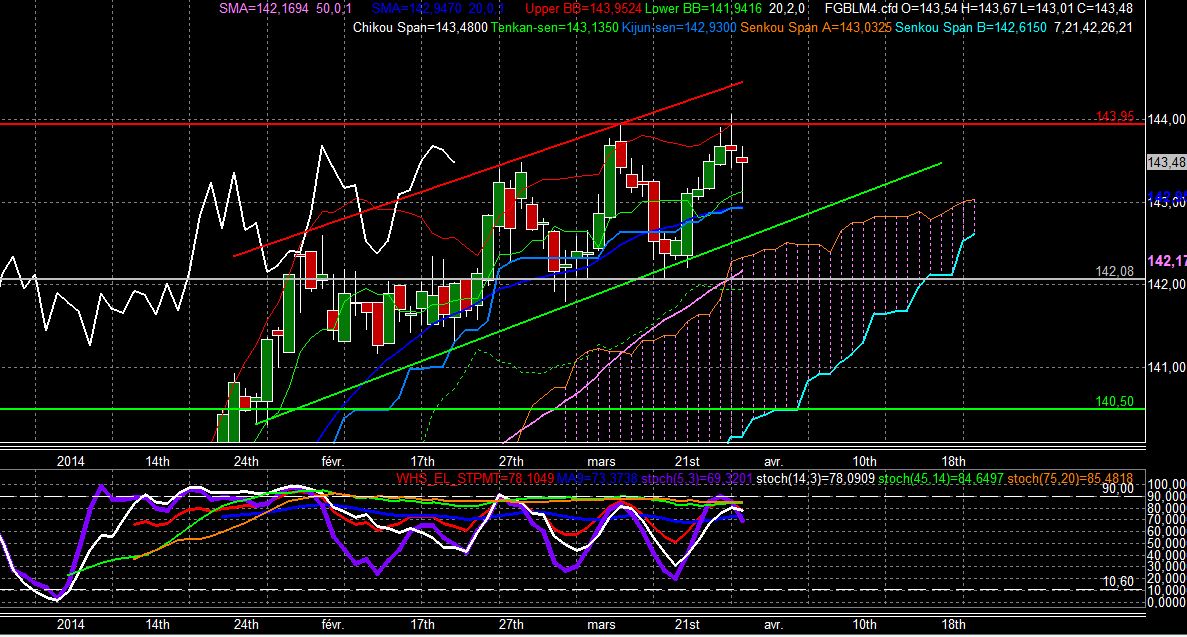Select the FGBLM4.cfd symbol label
The height and width of the screenshot is (637, 1187).
861,9
